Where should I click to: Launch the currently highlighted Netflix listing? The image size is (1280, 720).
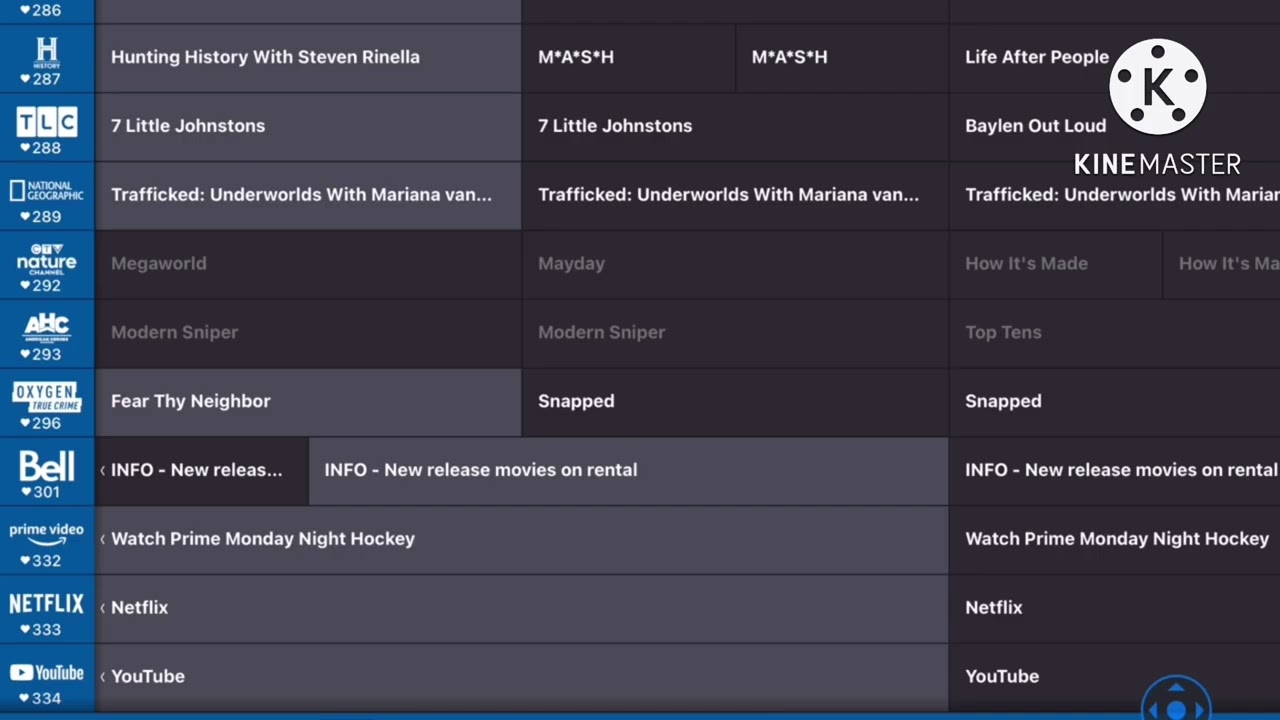coord(521,607)
